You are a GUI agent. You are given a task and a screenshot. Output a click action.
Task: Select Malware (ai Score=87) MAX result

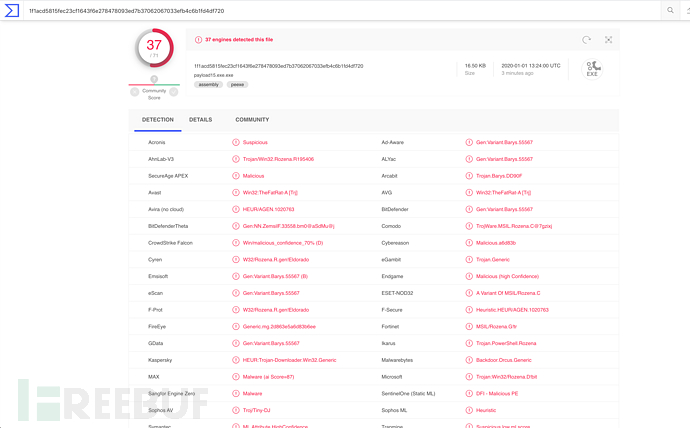(x=268, y=377)
